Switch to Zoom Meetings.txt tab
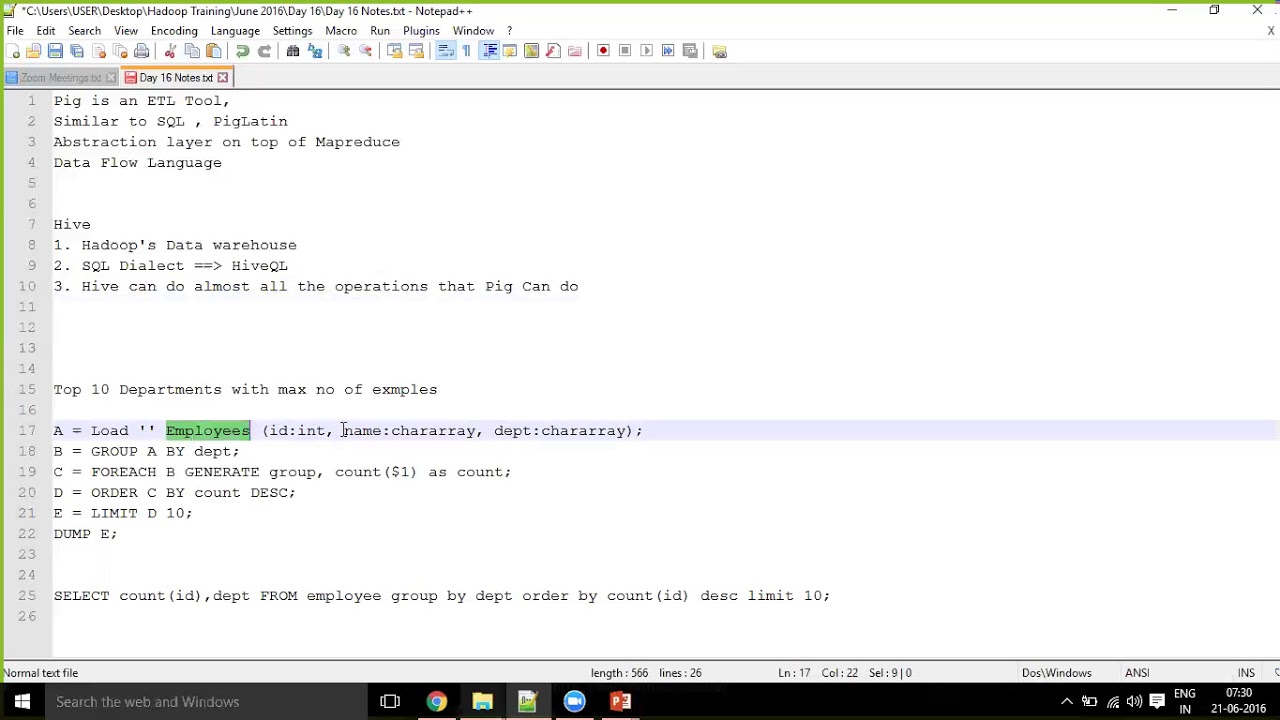Viewport: 1280px width, 720px height. (x=60, y=78)
